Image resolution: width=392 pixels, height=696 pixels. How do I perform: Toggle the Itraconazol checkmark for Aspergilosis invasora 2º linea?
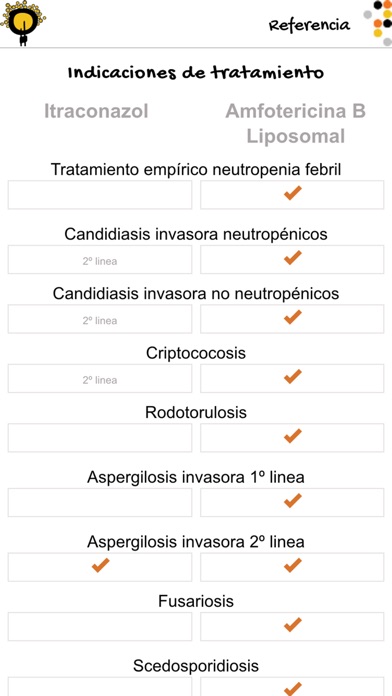click(100, 566)
